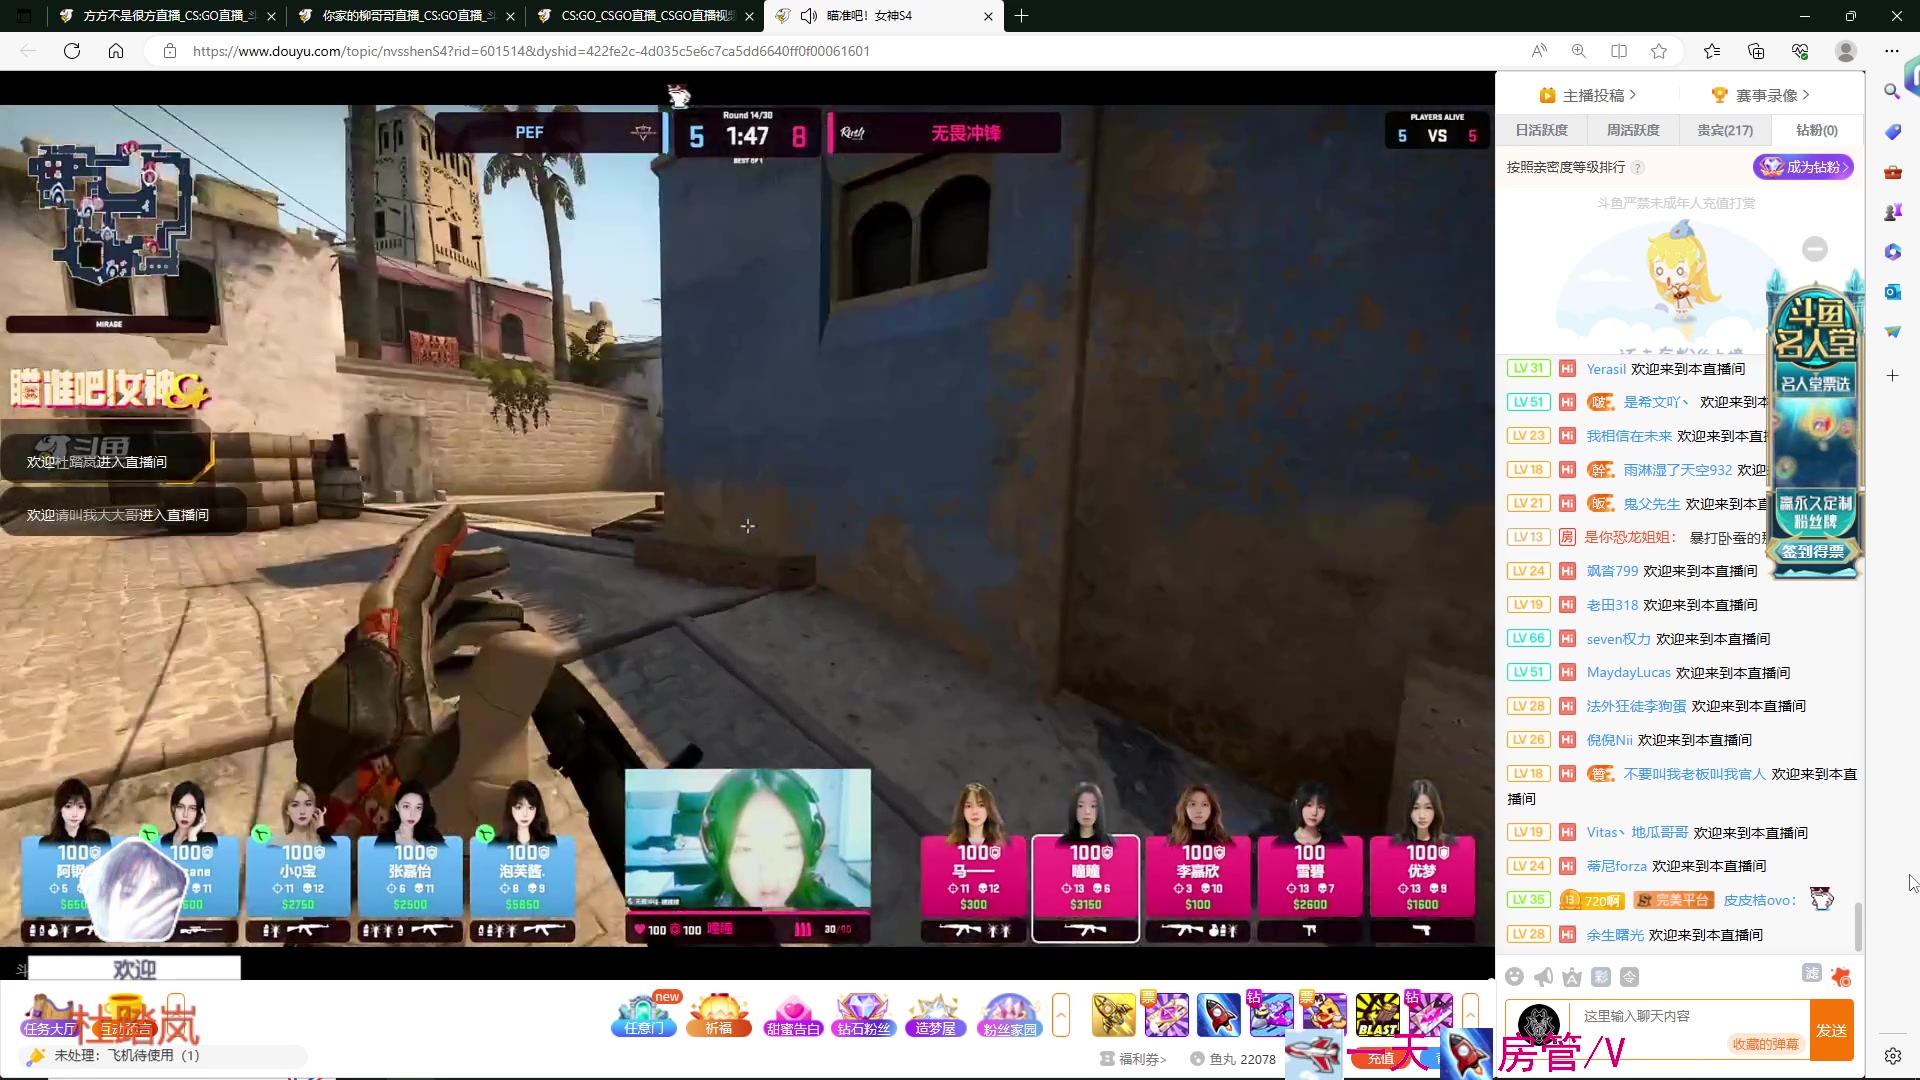Refresh the browser page
The image size is (1920, 1080).
[x=72, y=51]
